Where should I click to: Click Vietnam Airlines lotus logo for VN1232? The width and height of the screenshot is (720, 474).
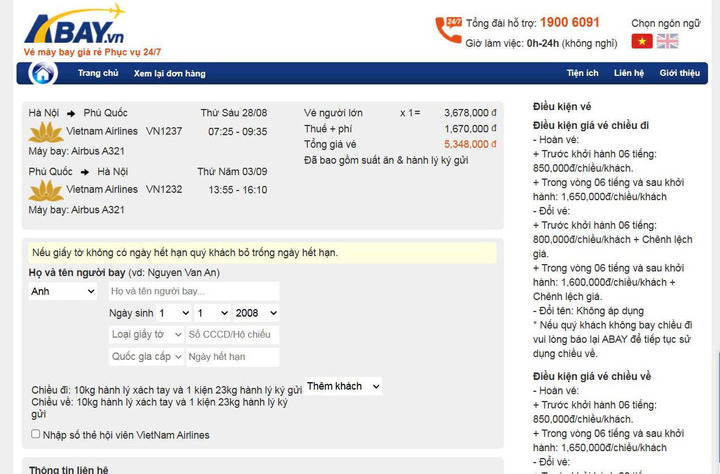46,191
